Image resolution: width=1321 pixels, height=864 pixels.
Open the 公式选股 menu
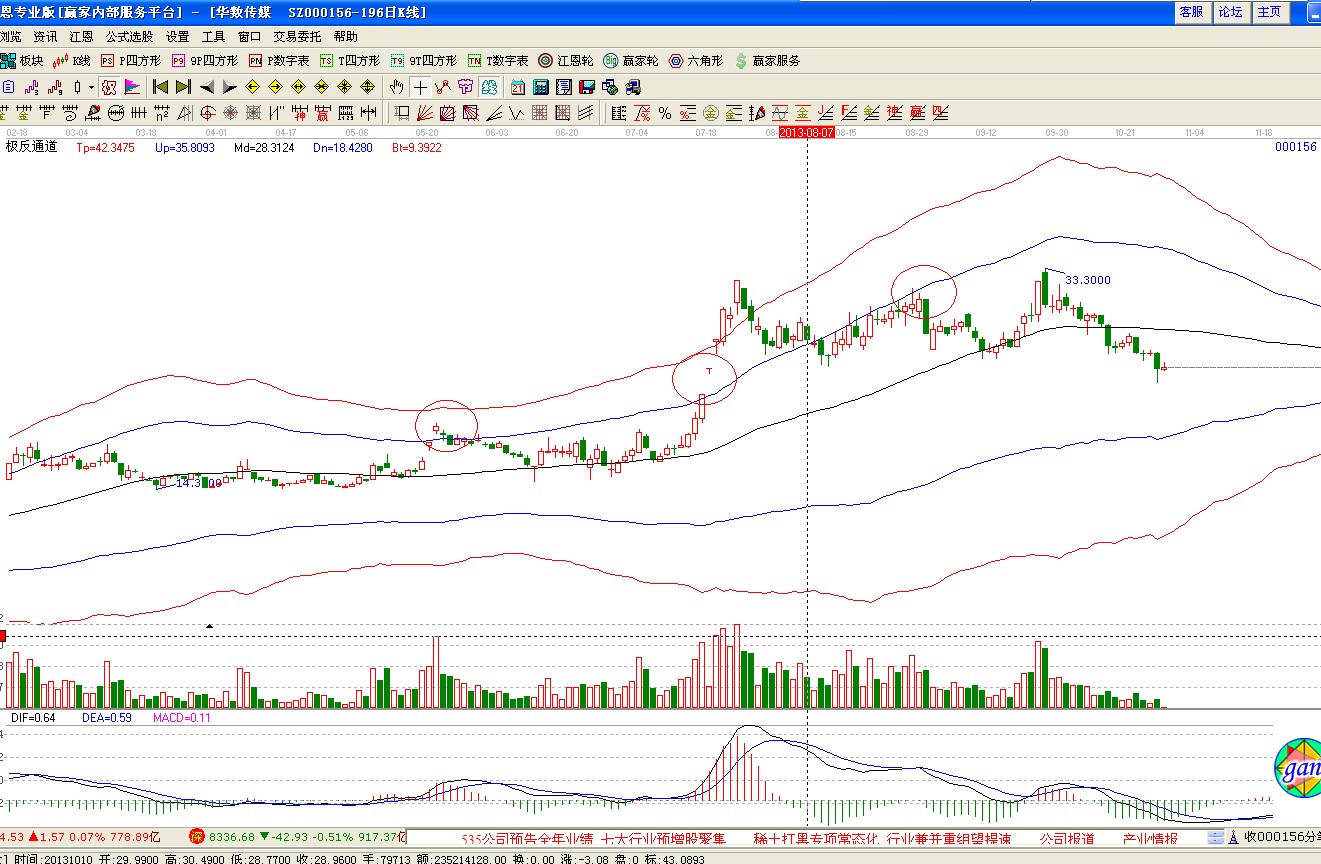click(129, 36)
